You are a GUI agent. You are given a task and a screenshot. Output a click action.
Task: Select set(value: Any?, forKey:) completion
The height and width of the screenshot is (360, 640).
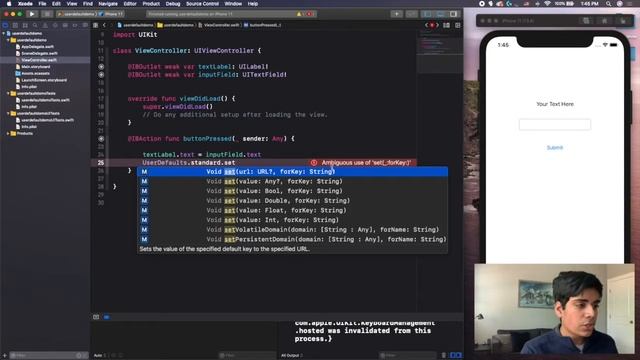click(x=292, y=181)
